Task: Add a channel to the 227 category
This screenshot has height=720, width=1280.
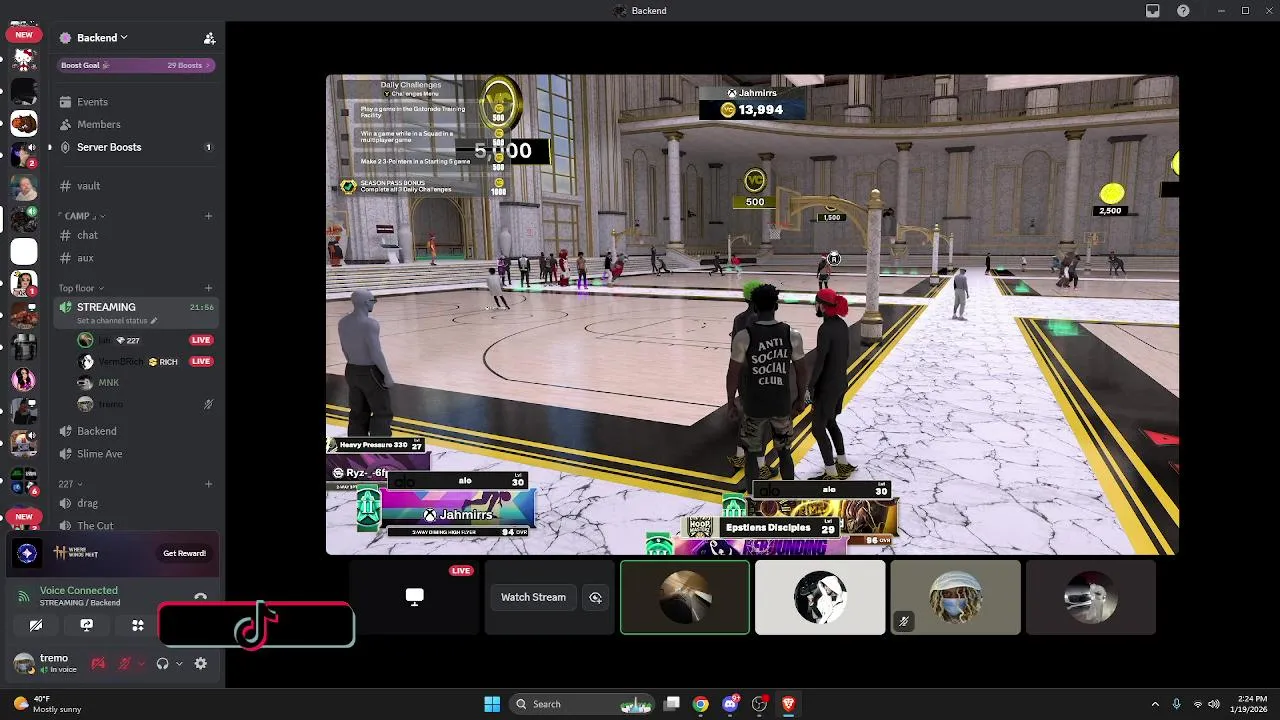Action: click(209, 484)
